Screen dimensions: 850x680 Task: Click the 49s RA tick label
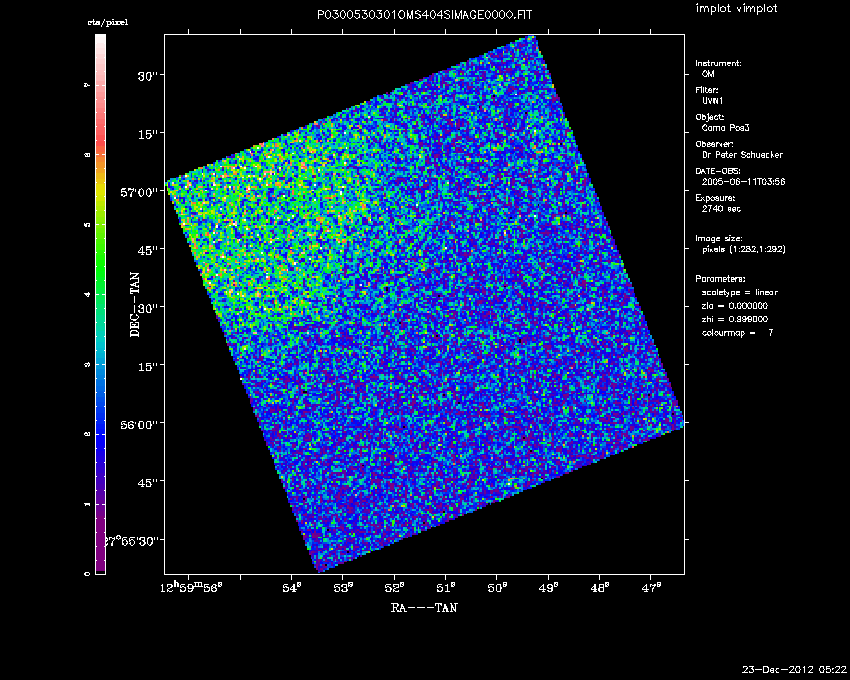549,588
